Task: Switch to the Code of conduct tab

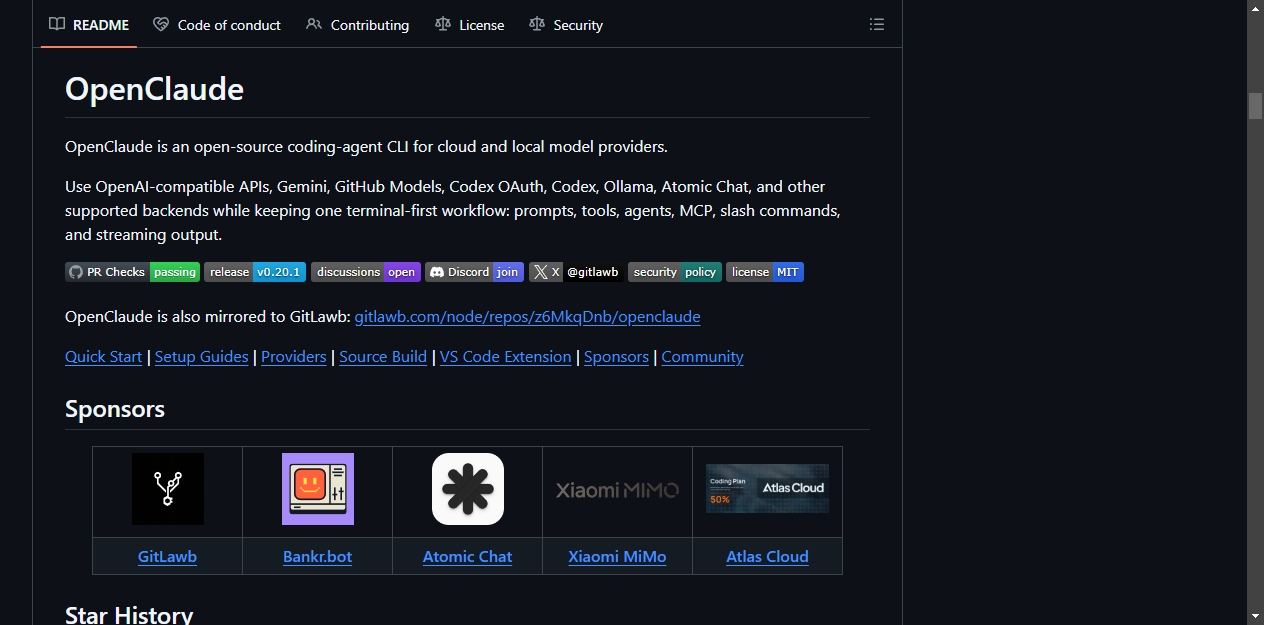Action: coord(217,24)
